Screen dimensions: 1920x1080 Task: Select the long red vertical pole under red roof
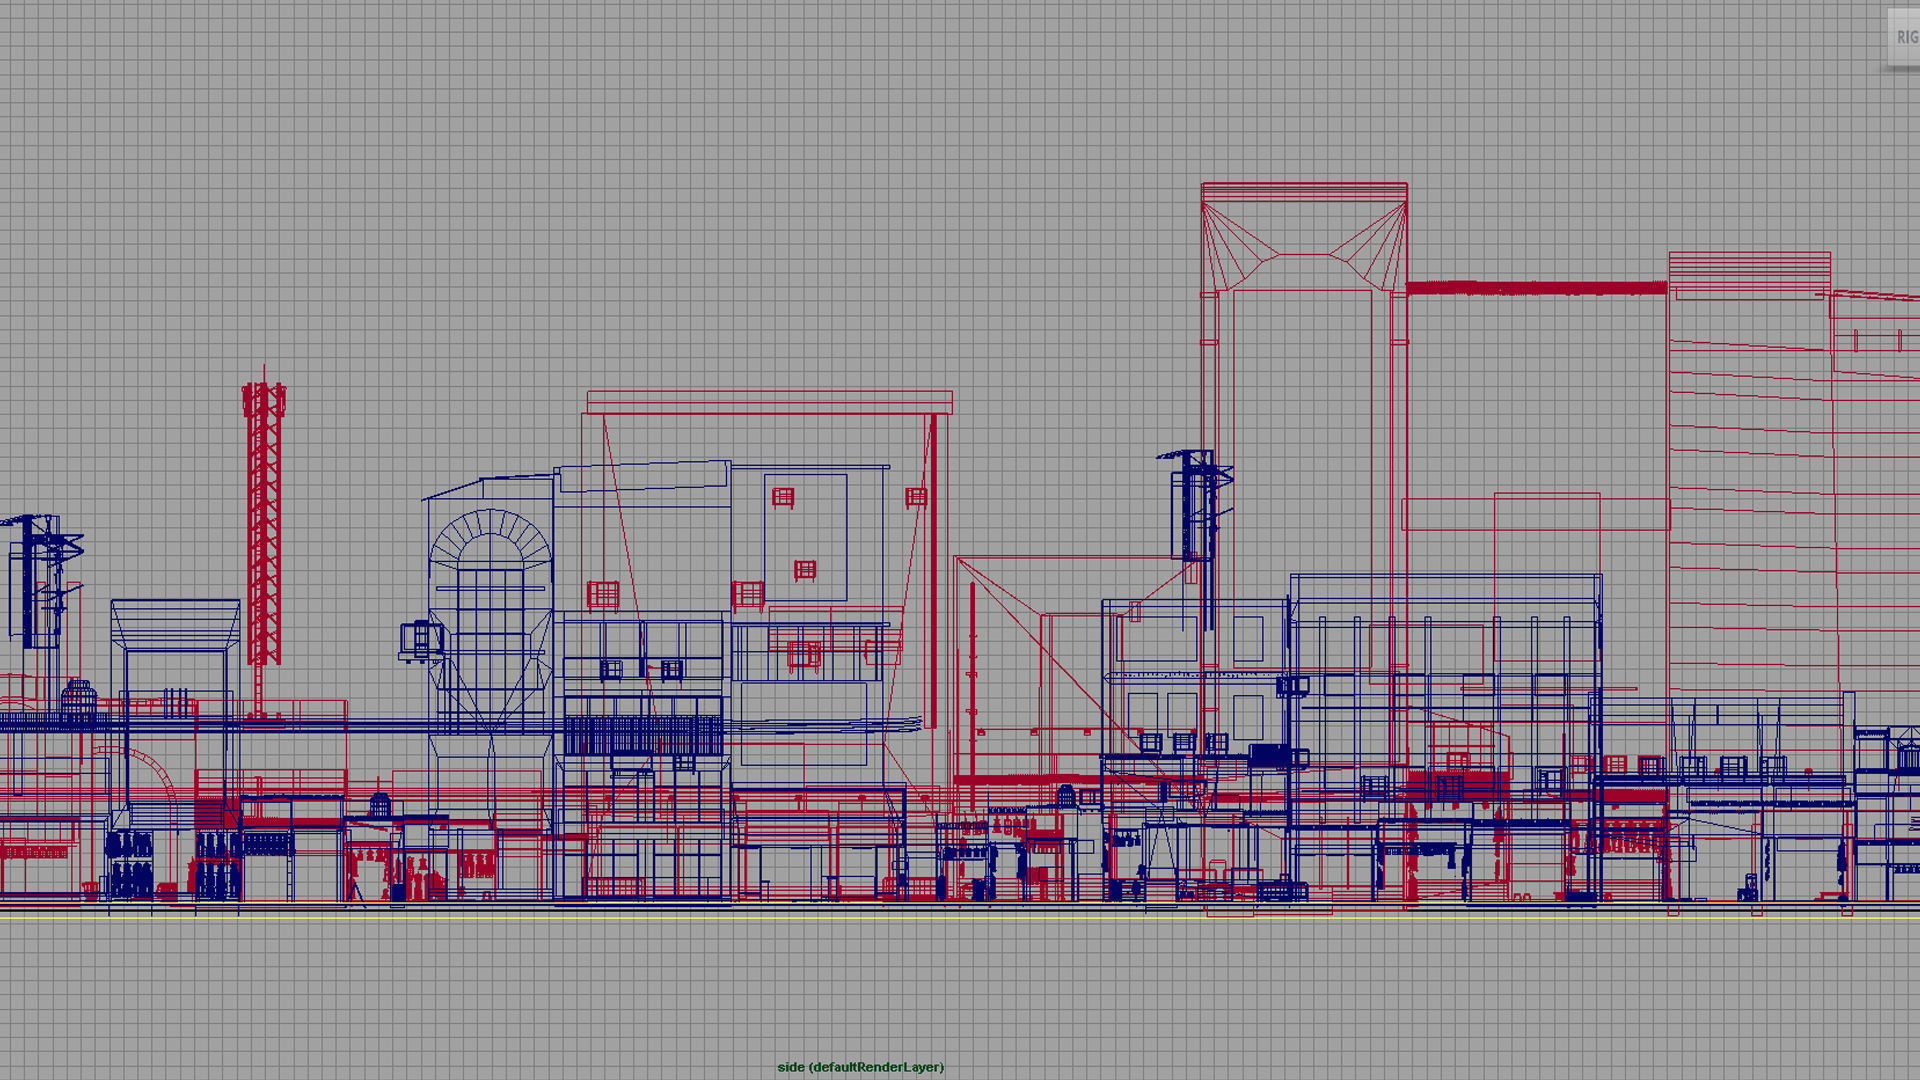[933, 570]
